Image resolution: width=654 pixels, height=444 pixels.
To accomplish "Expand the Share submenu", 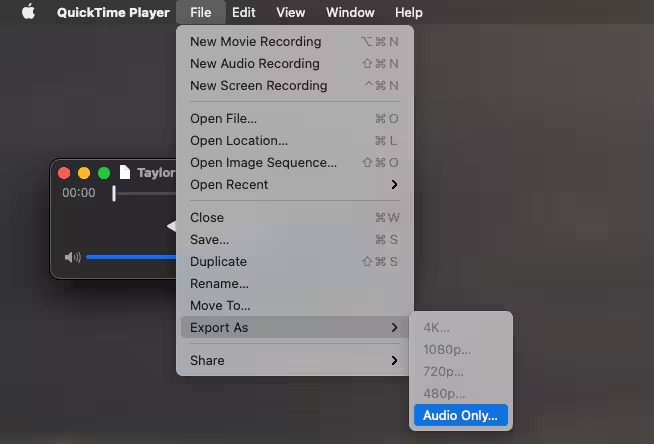I will point(294,361).
